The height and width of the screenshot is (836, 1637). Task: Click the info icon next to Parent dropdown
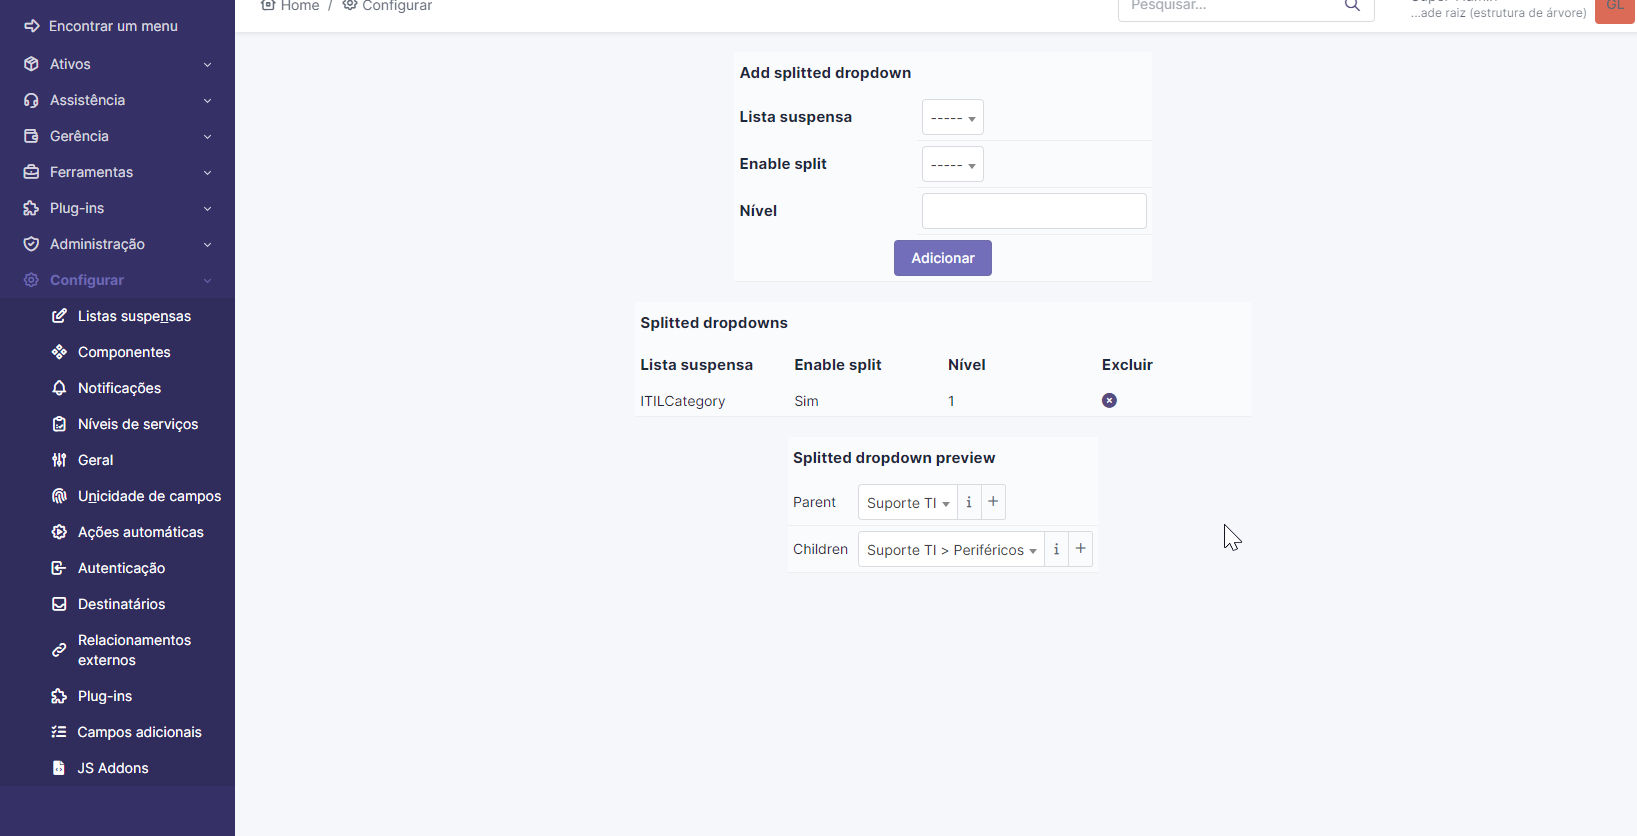pos(969,502)
